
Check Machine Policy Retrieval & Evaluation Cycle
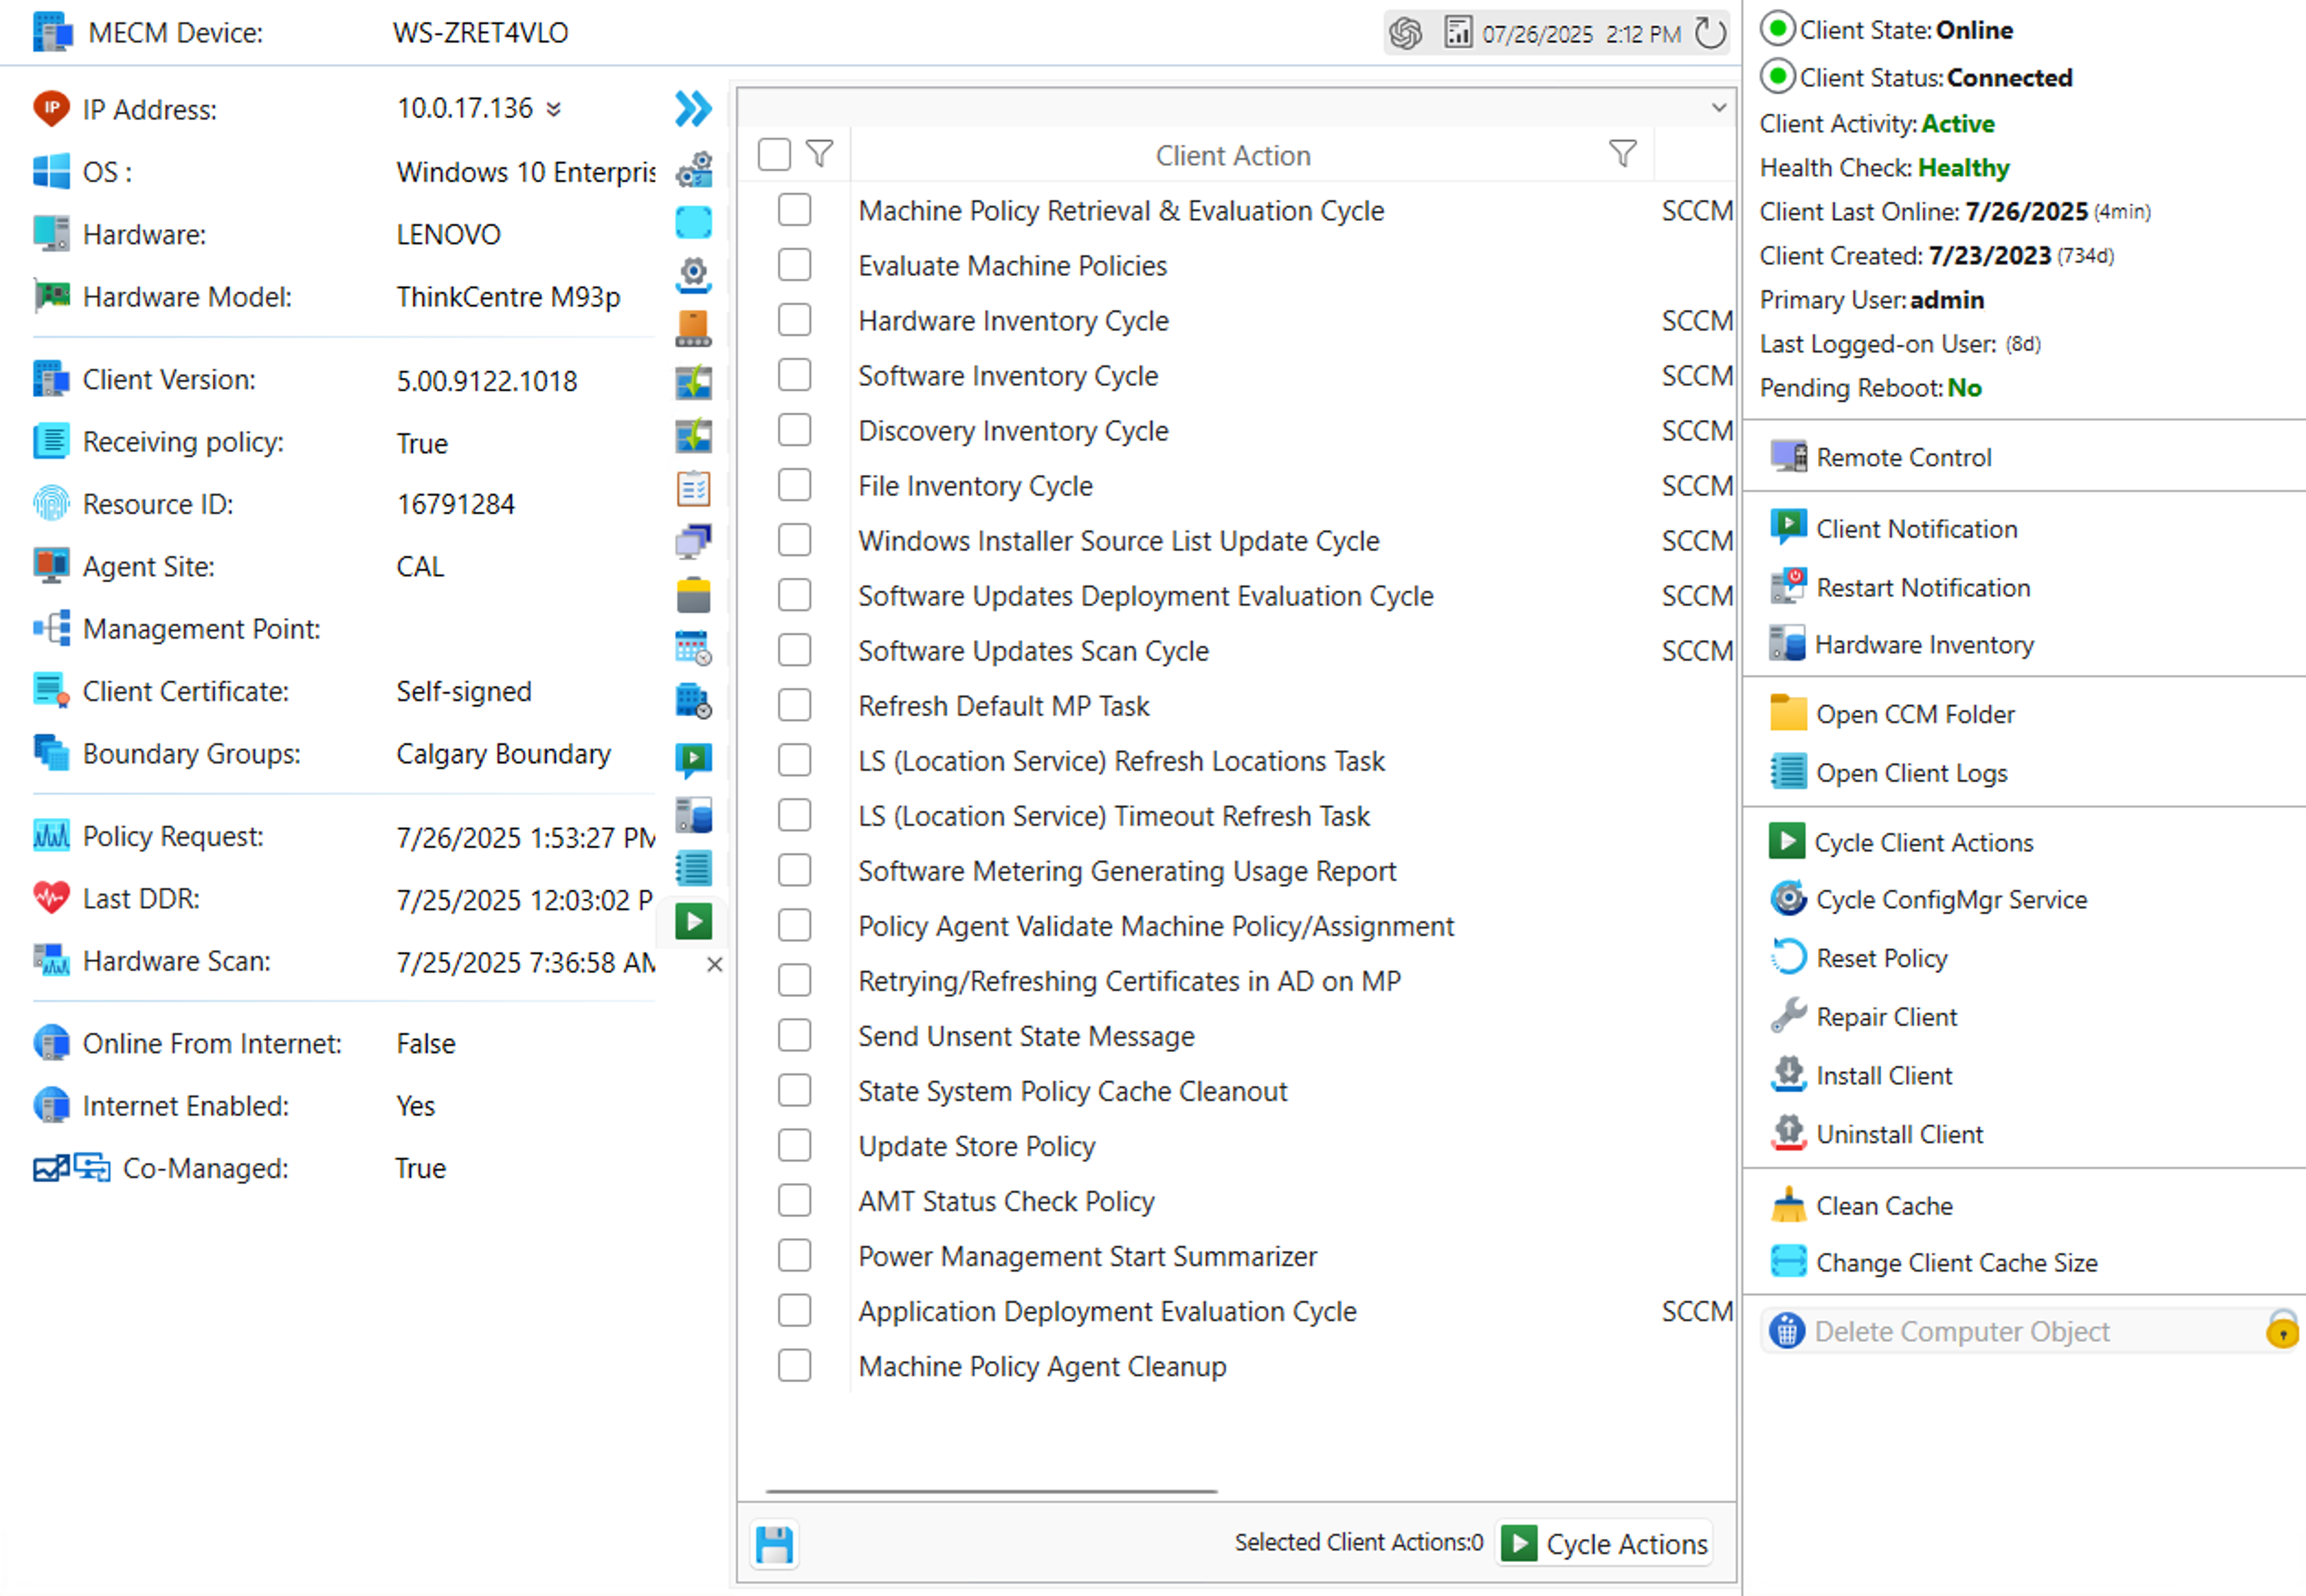[x=794, y=210]
